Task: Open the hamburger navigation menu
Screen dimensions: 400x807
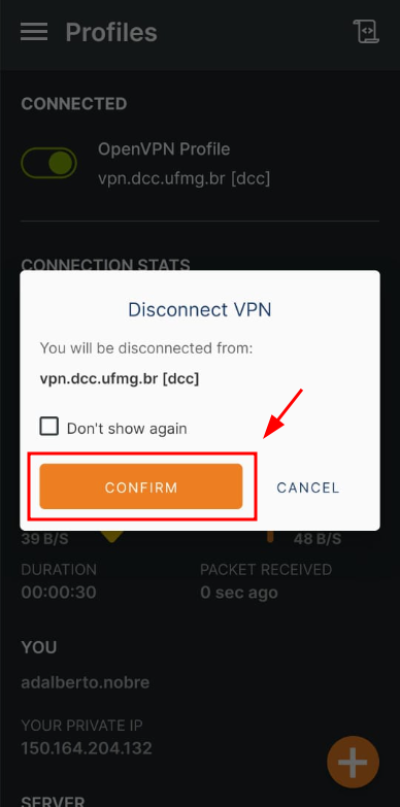Action: pyautogui.click(x=34, y=32)
